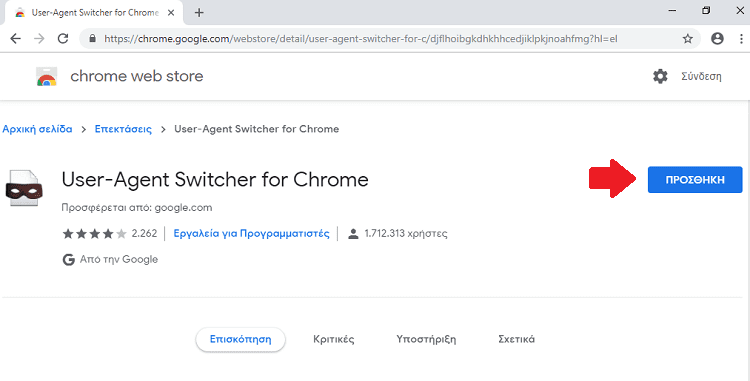Click the 2.262 ratings count
Image resolution: width=750 pixels, height=381 pixels.
click(144, 234)
